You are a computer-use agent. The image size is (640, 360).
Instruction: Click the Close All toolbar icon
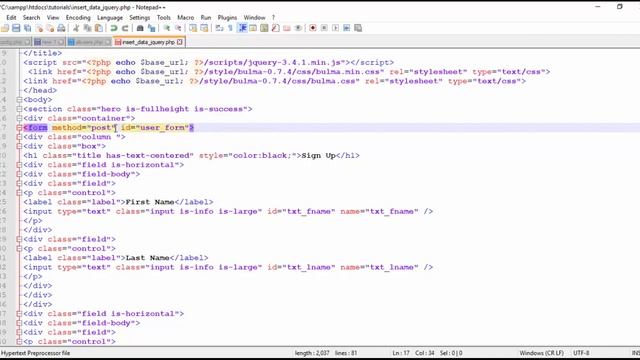tap(50, 28)
